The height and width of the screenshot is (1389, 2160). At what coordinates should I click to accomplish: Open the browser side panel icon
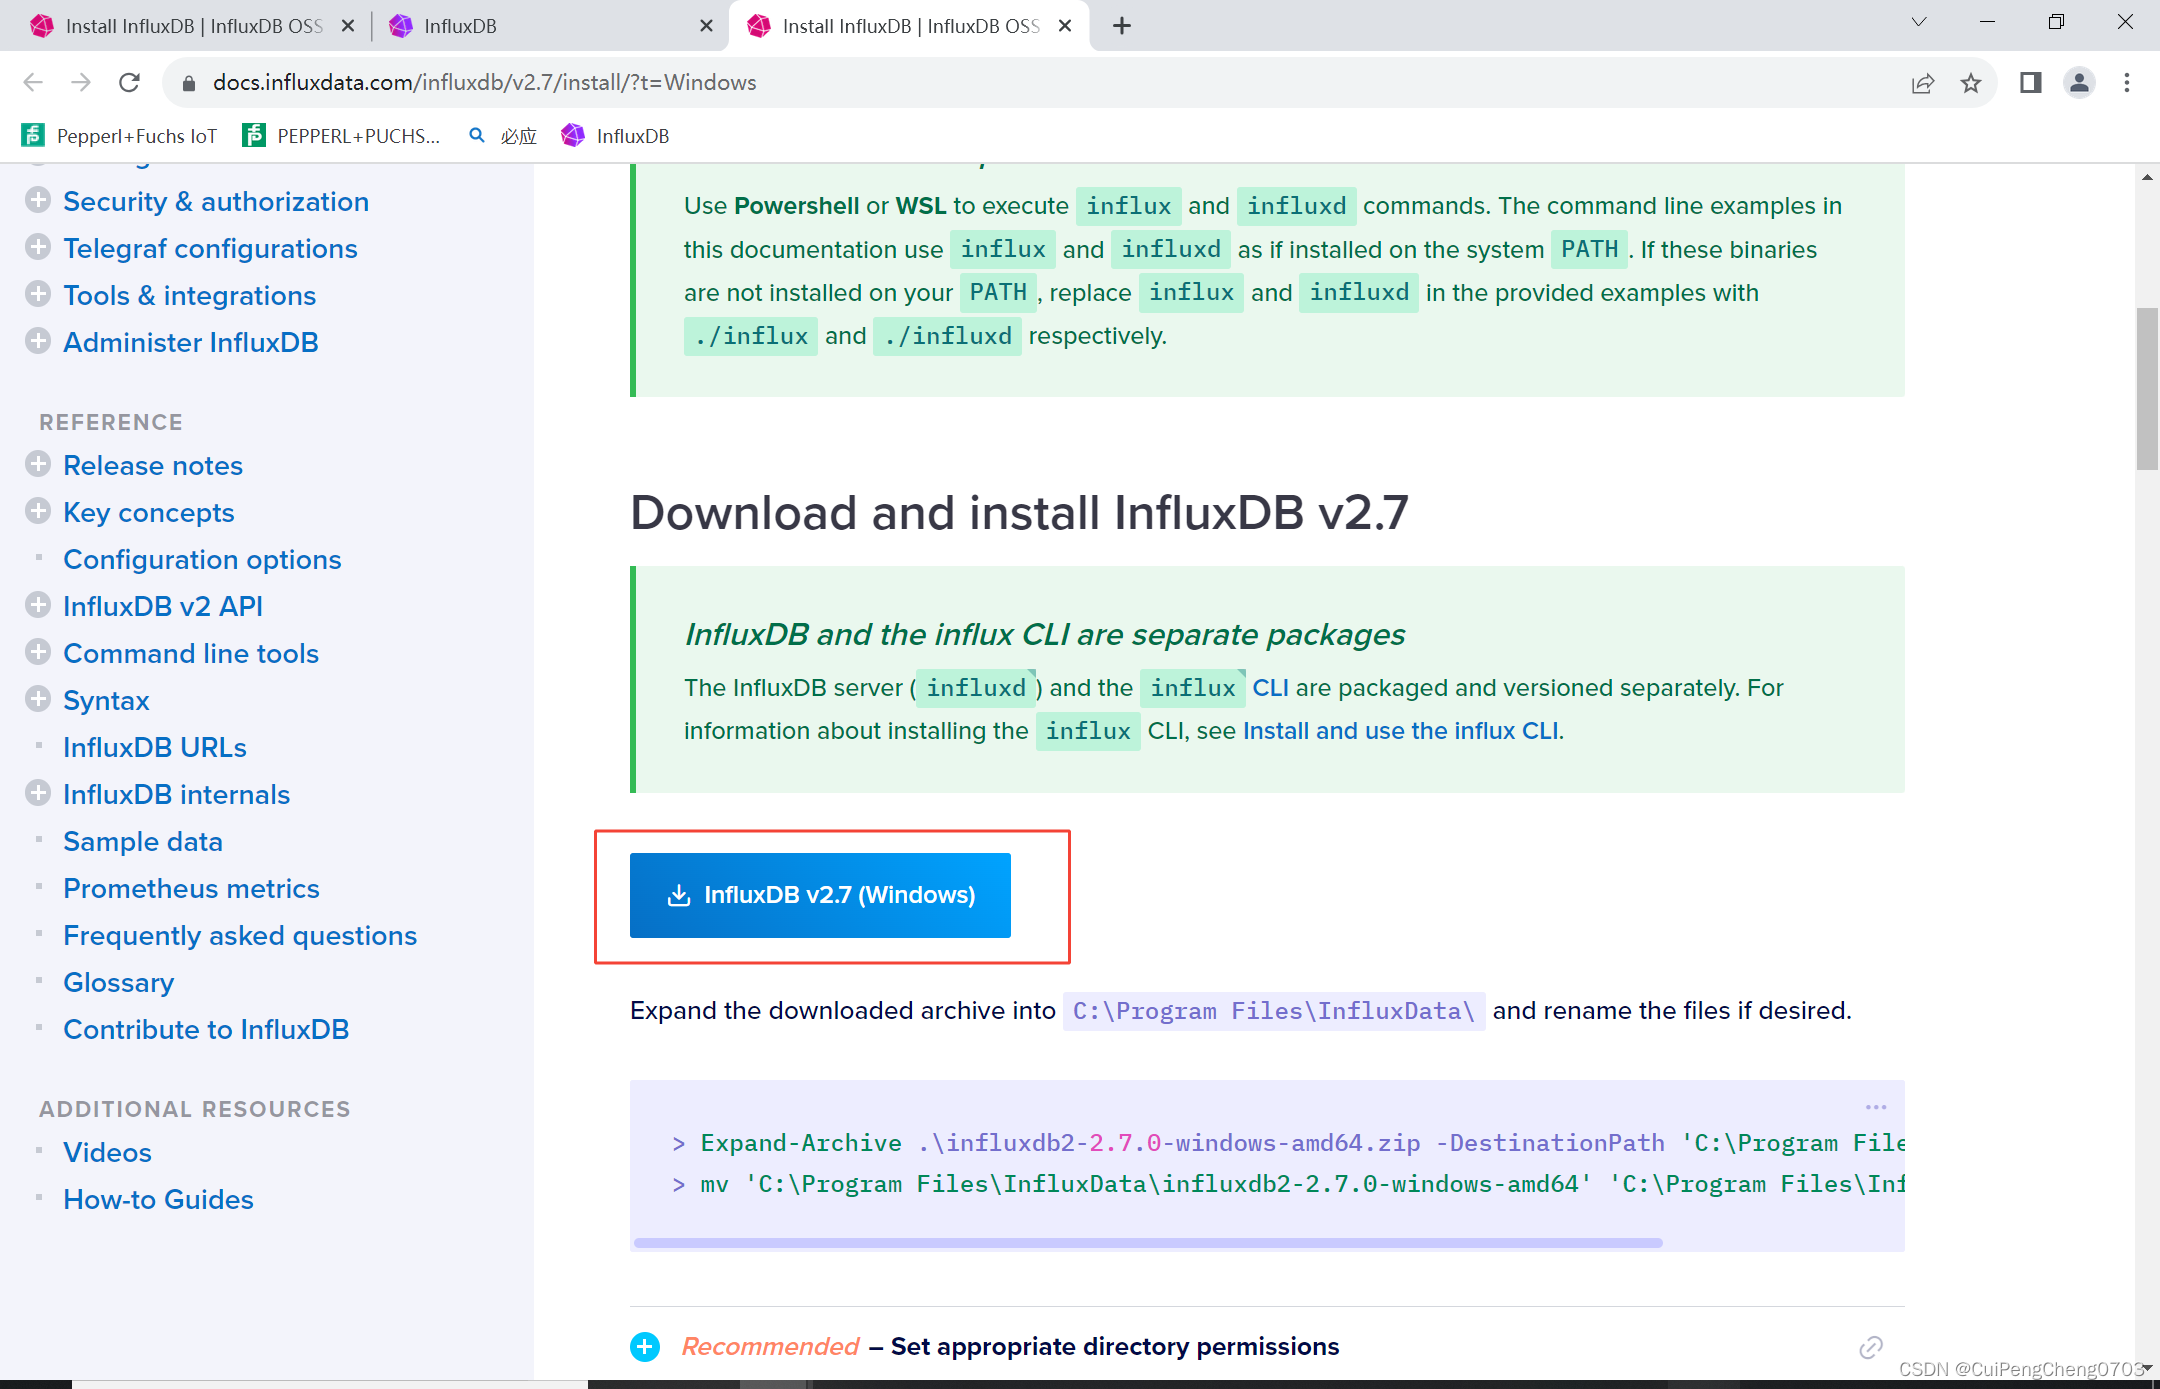pyautogui.click(x=2030, y=83)
